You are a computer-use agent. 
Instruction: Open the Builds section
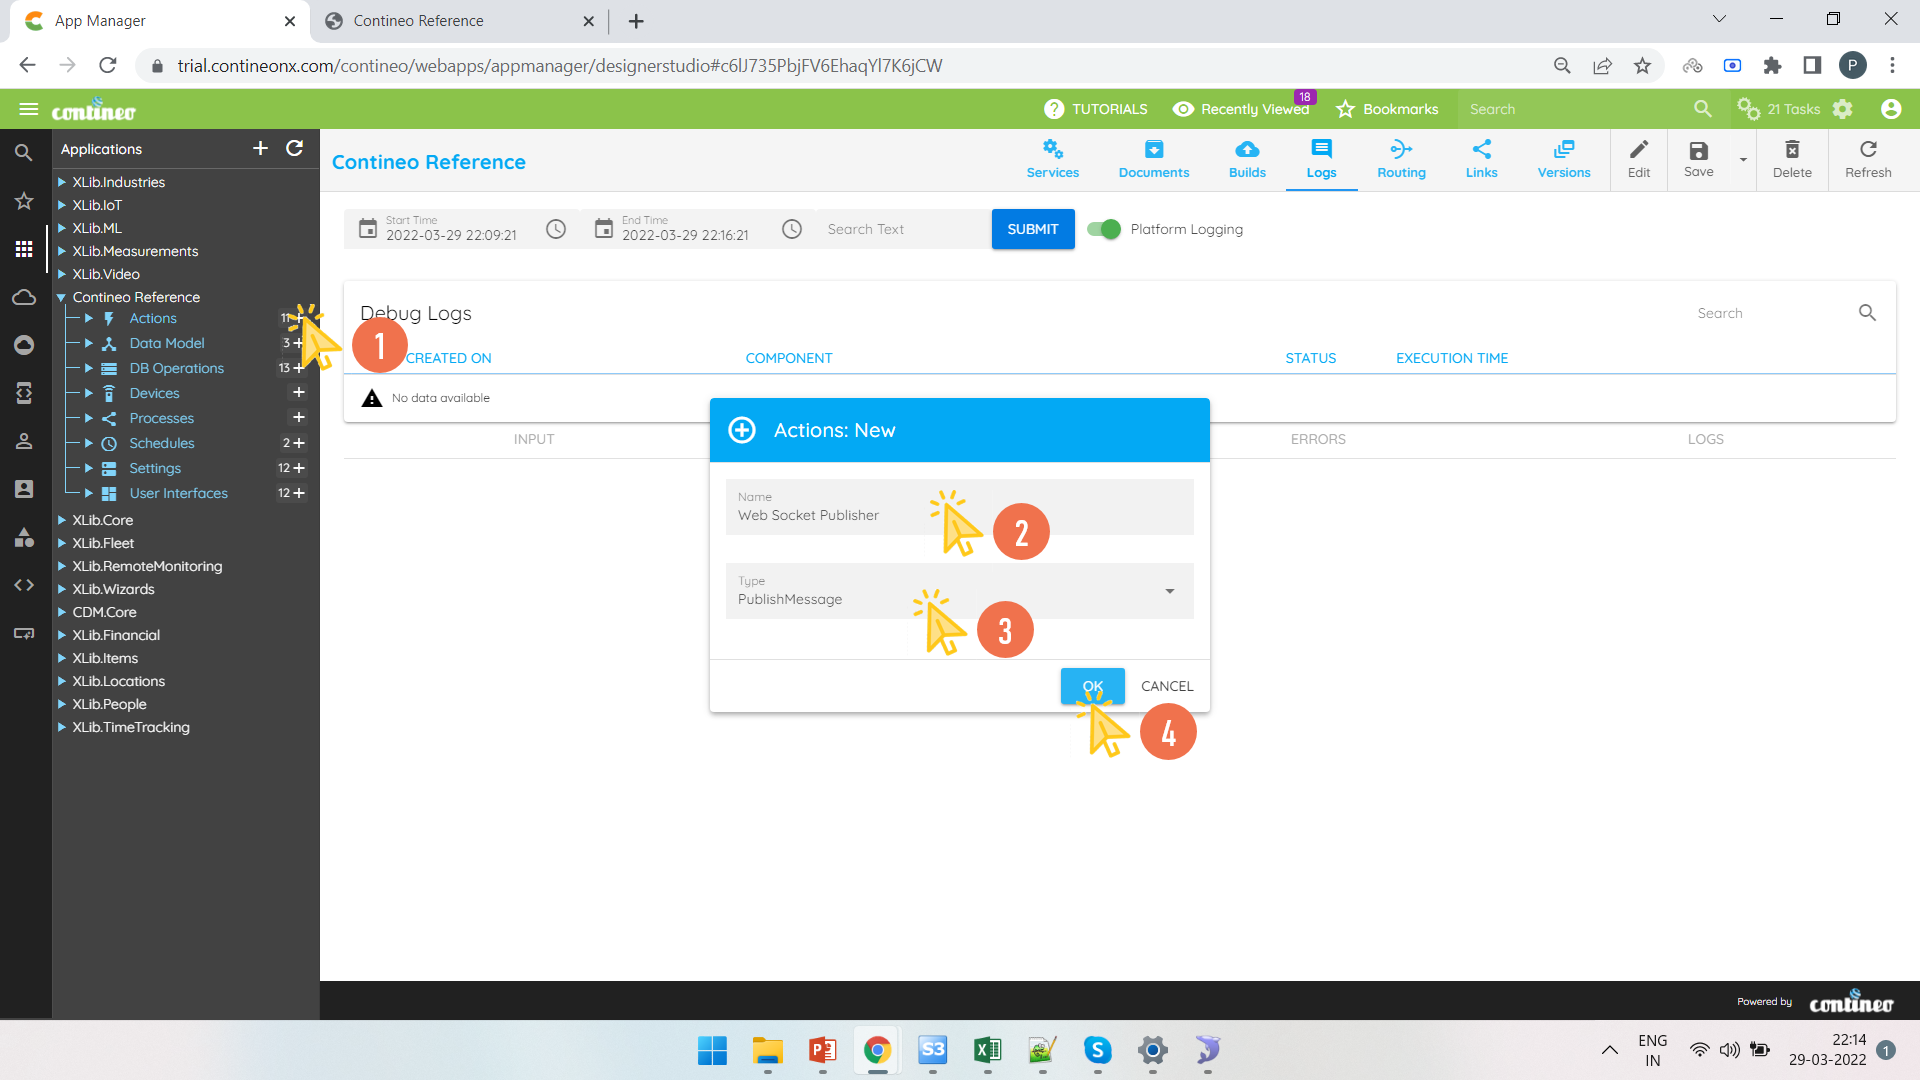pyautogui.click(x=1246, y=158)
